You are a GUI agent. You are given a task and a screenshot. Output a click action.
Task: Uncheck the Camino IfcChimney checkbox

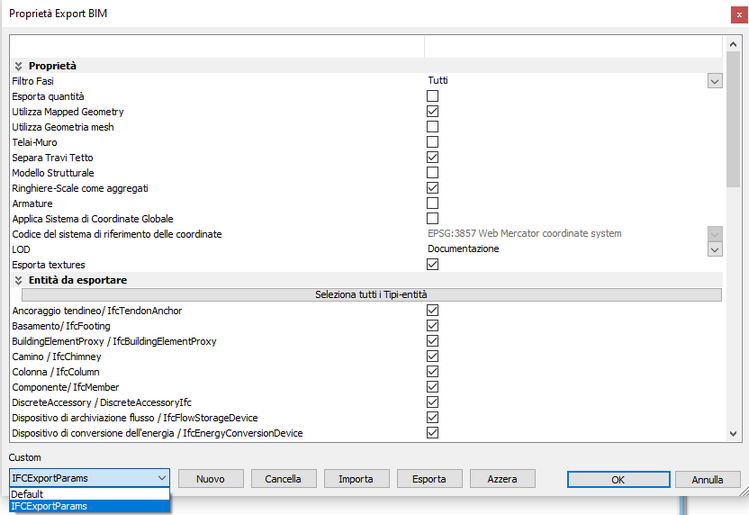(x=432, y=356)
